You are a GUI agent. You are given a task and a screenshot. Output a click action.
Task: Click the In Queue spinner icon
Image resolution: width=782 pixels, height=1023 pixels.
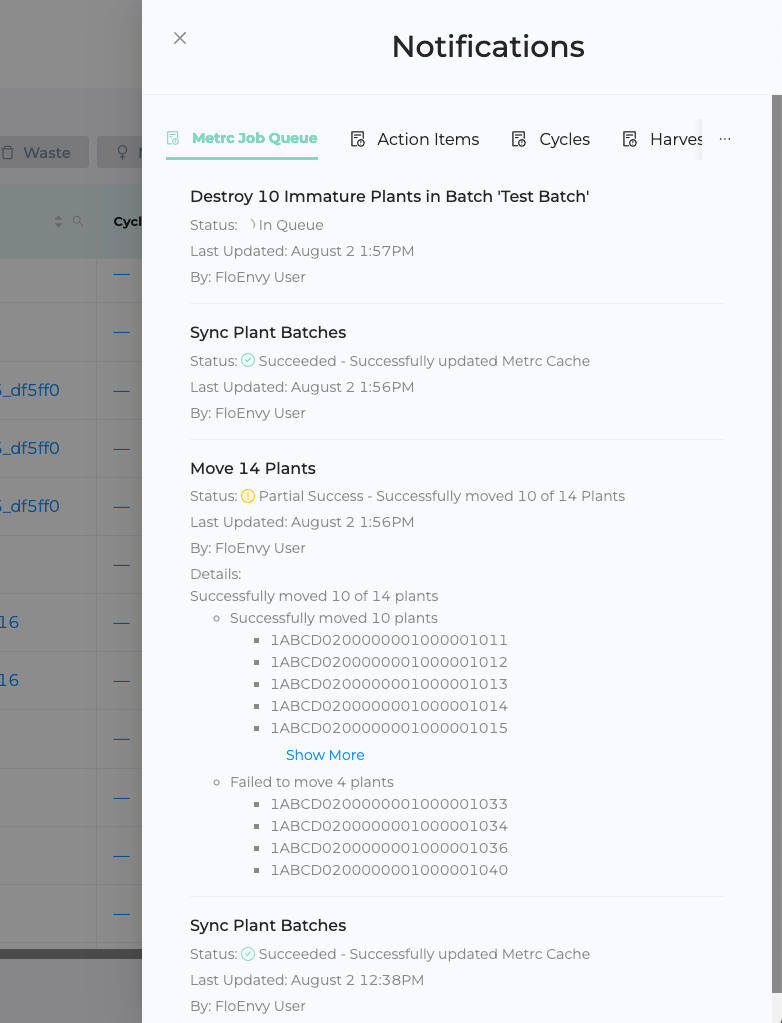coord(251,225)
